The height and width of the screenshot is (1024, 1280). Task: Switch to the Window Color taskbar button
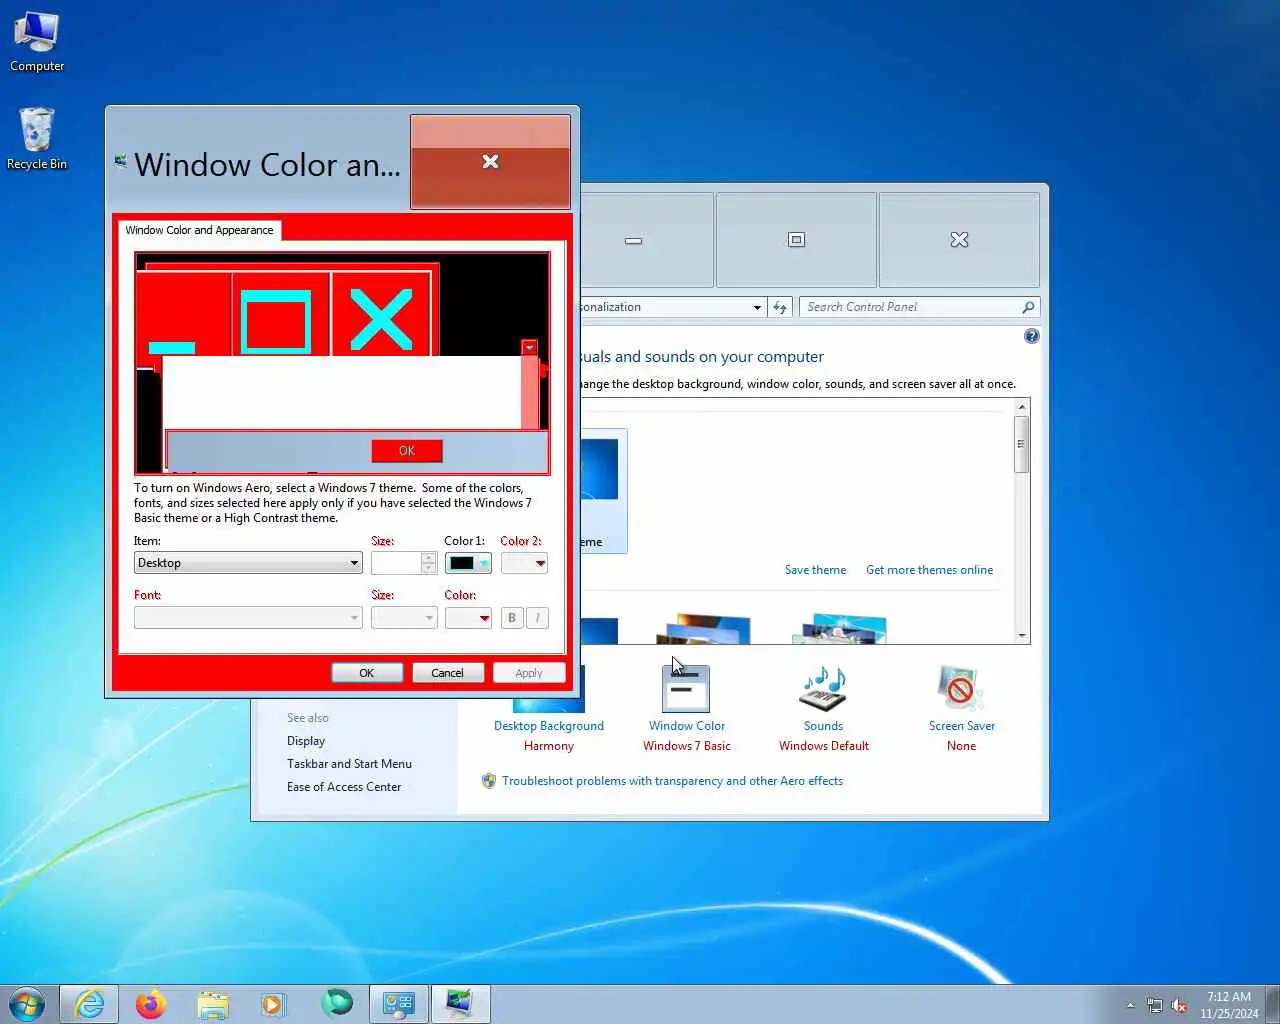click(x=460, y=1004)
